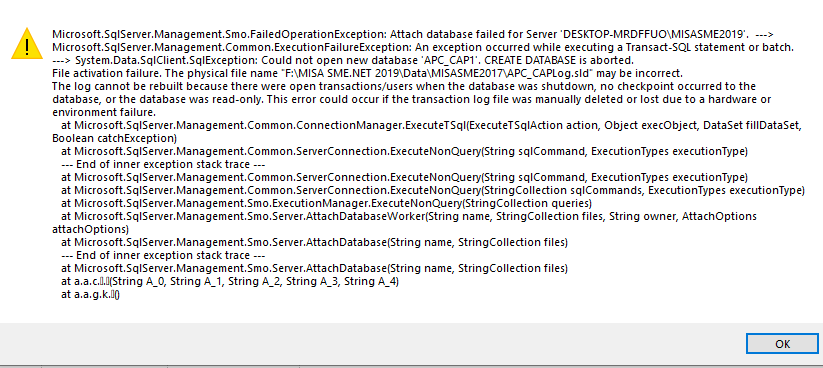Click the AttachDatabaseWorker stack trace line

(x=409, y=216)
